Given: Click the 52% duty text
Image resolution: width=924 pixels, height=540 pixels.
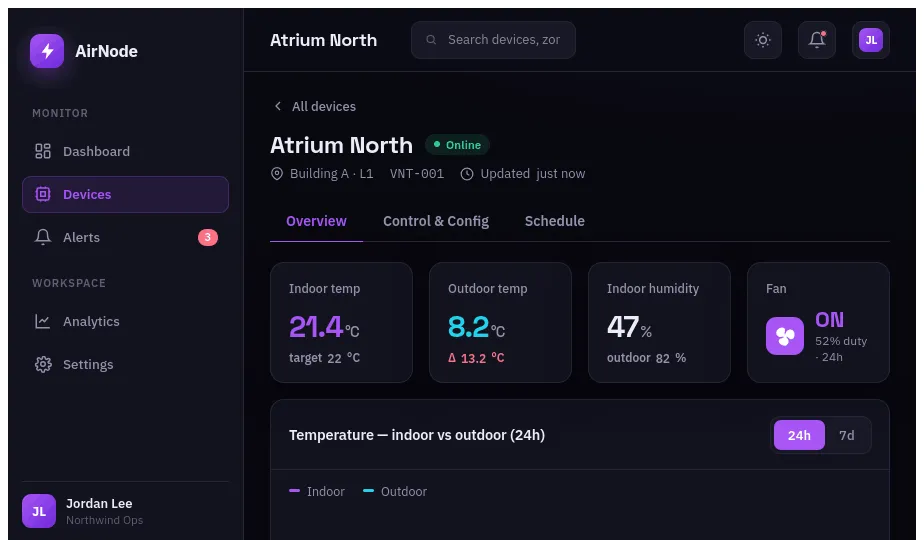Looking at the screenshot, I should [841, 341].
